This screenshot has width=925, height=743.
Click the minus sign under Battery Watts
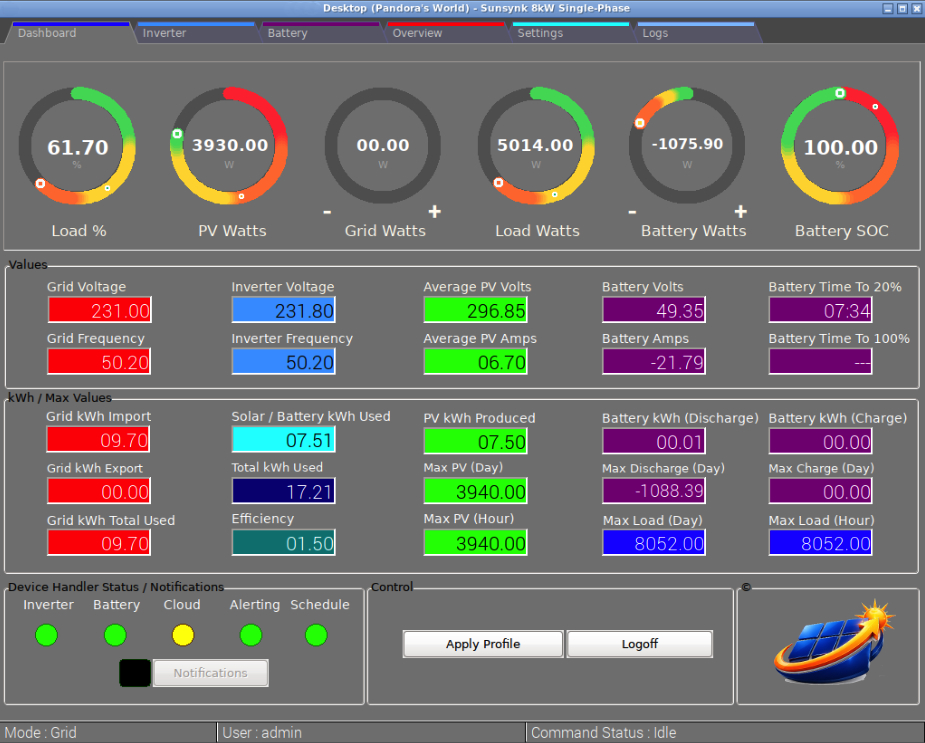point(632,212)
